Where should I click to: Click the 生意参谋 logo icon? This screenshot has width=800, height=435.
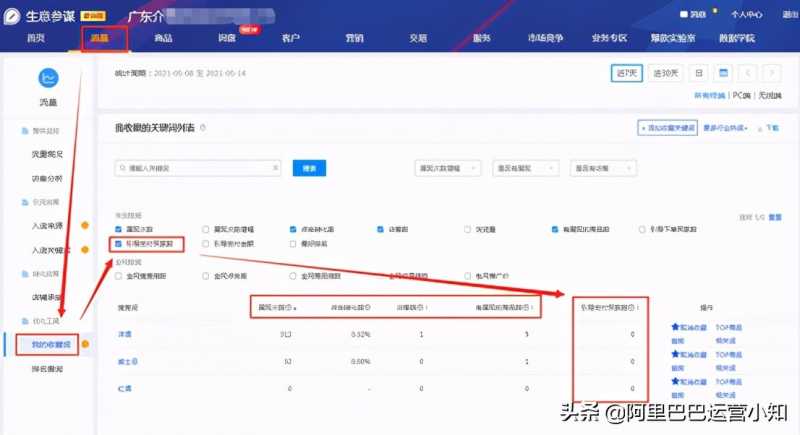tap(12, 16)
